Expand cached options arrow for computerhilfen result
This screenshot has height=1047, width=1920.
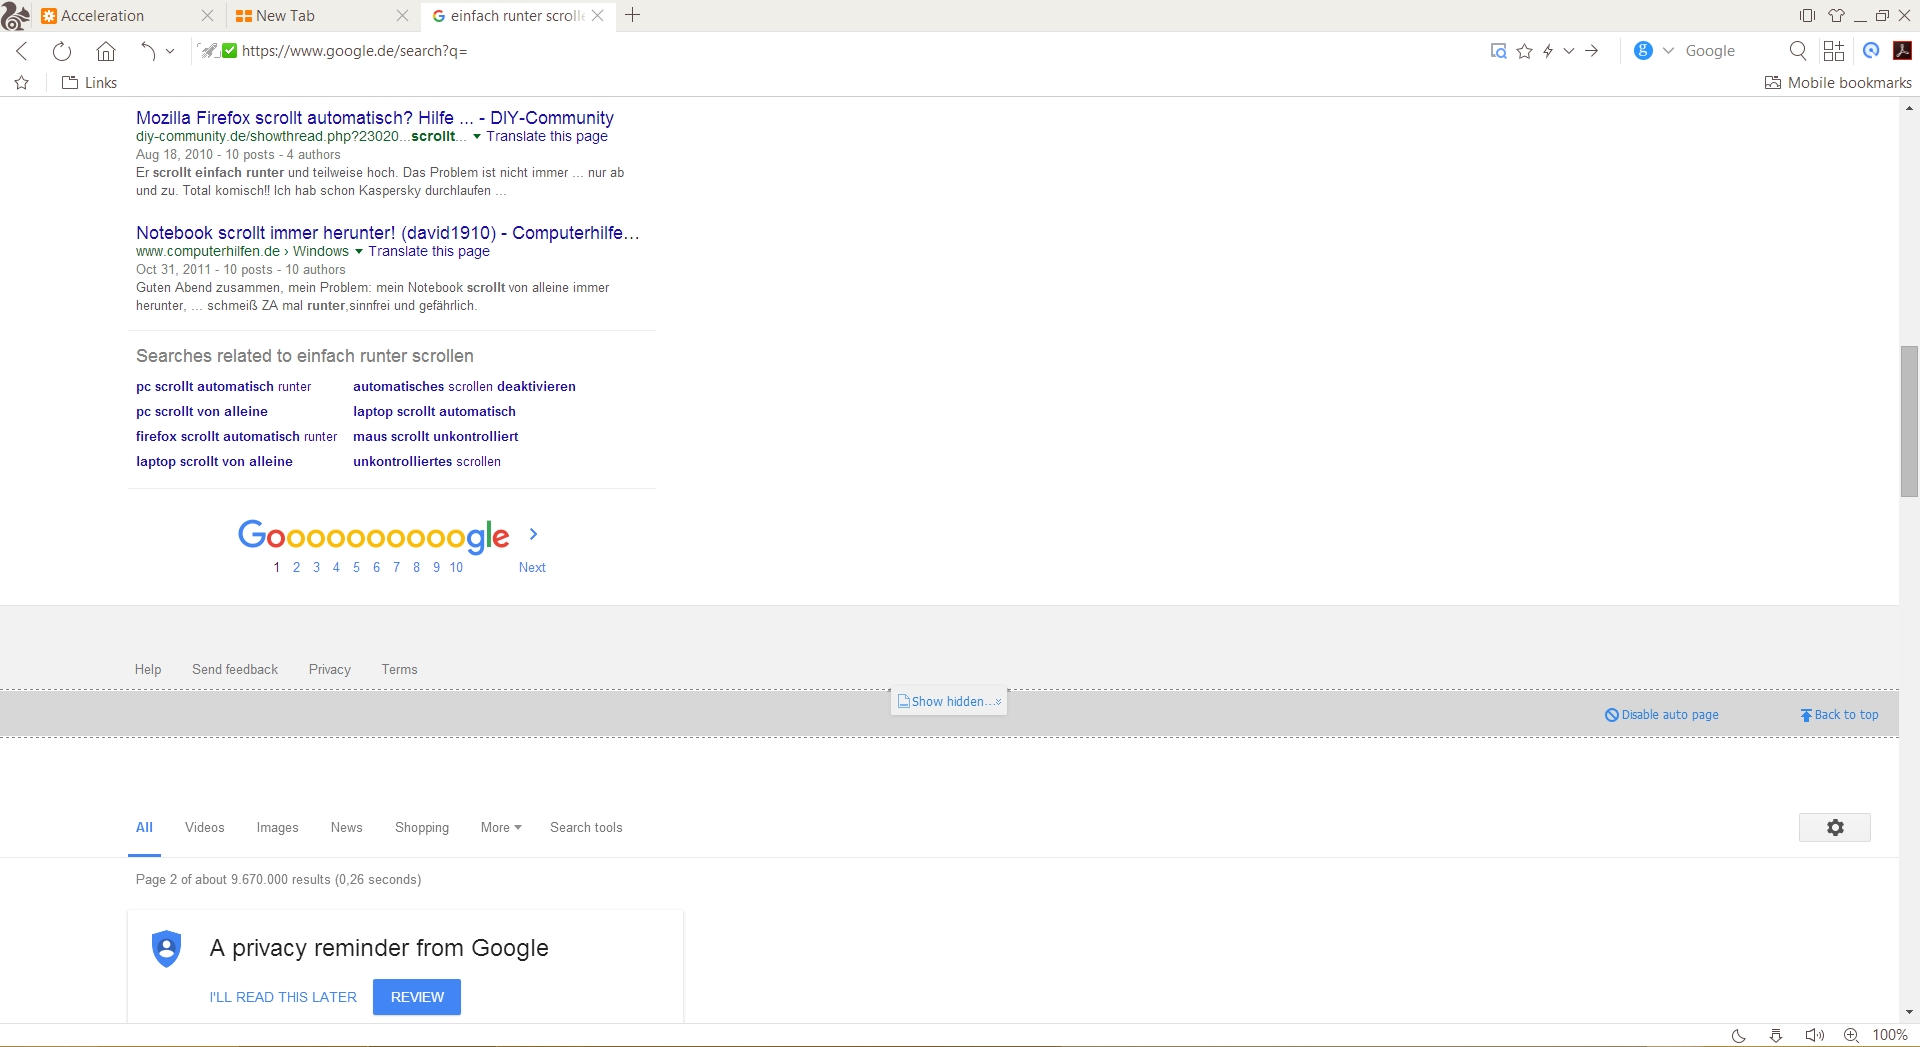click(x=359, y=252)
